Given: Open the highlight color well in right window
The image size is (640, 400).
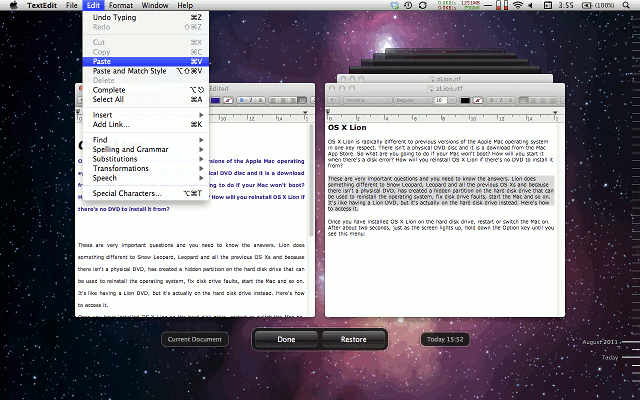Looking at the screenshot, I should click(x=478, y=100).
